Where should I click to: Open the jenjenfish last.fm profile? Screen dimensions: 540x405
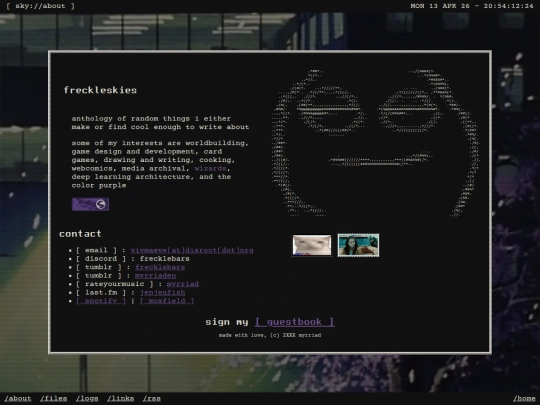tap(163, 292)
